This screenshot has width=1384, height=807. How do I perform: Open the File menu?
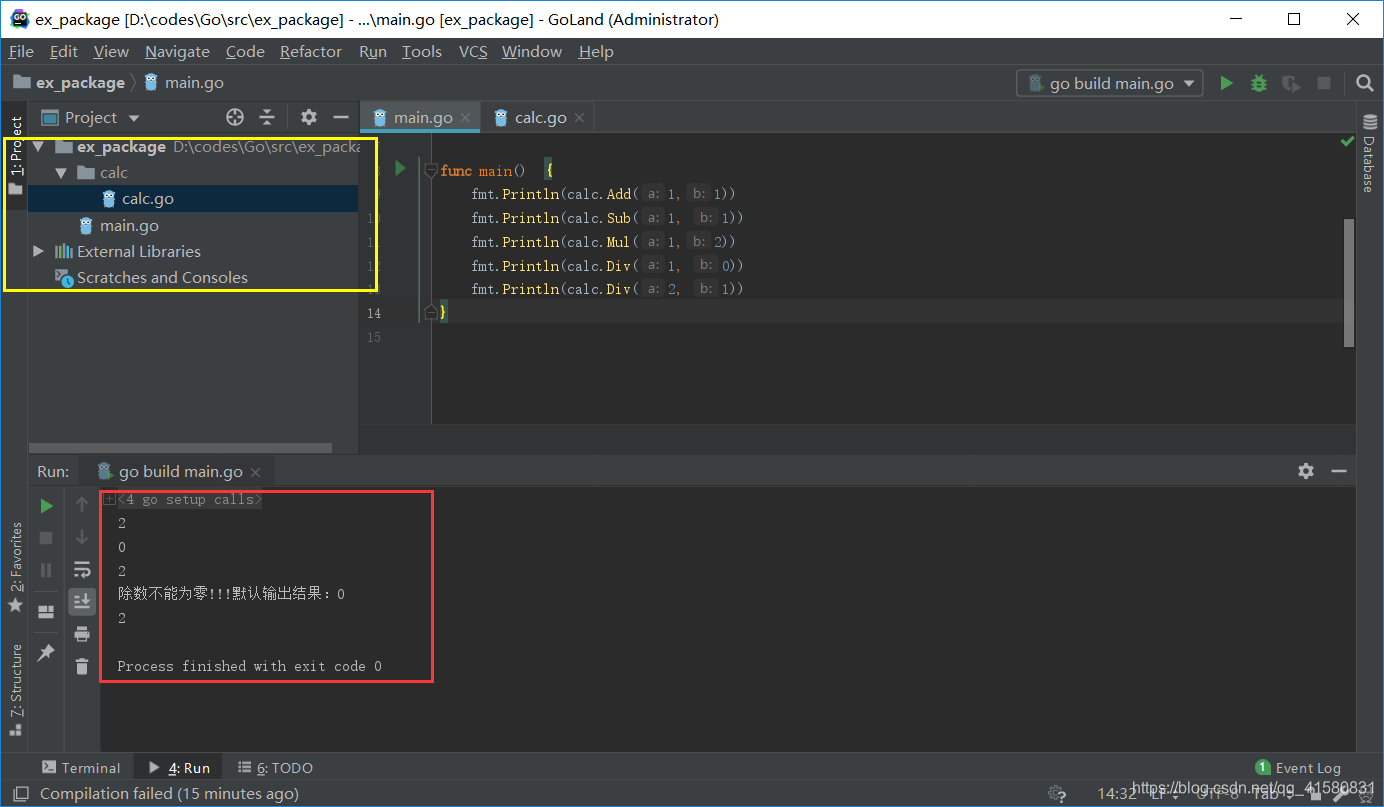click(21, 52)
